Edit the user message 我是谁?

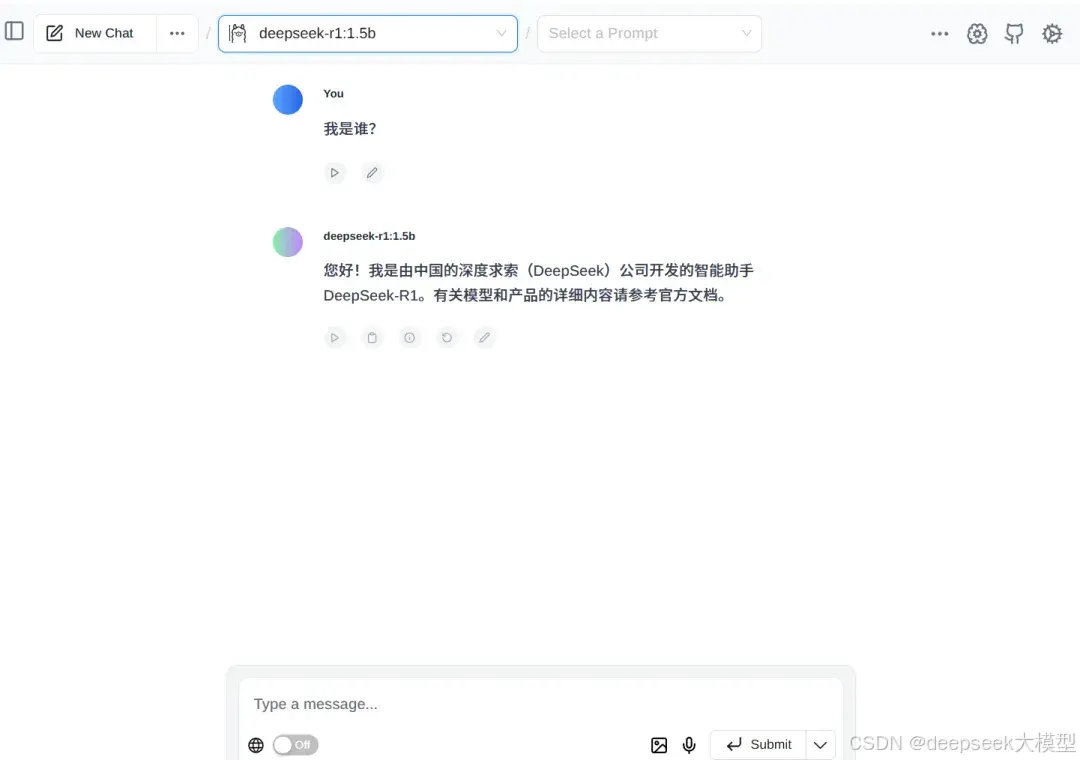372,173
